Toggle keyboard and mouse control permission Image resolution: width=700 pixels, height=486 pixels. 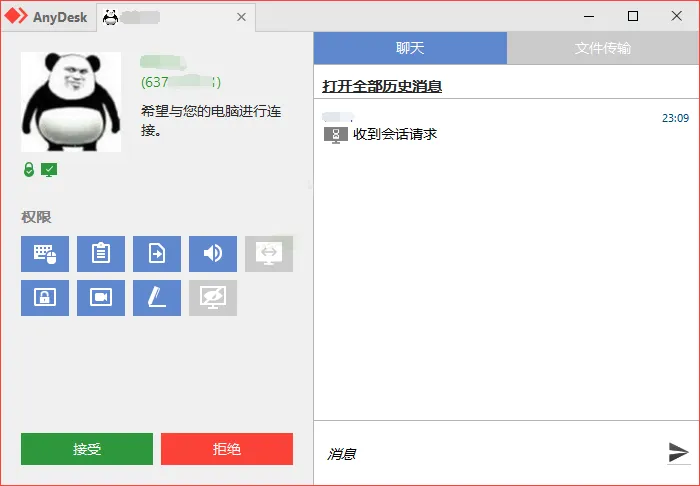[x=45, y=254]
